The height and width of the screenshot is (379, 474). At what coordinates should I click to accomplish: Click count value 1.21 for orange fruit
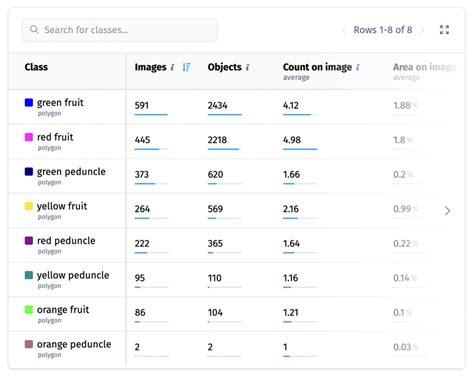pos(290,312)
